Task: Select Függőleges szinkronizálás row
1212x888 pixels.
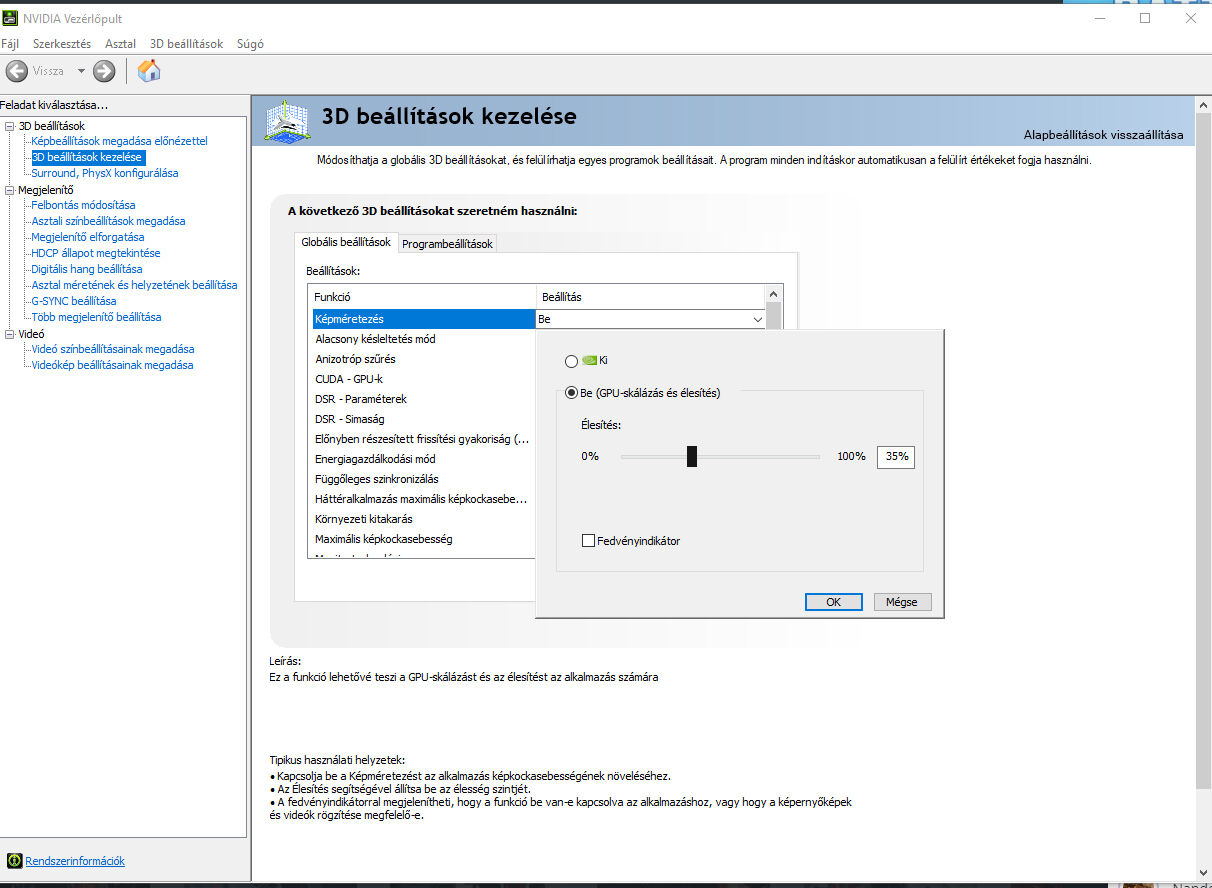Action: tap(425, 479)
